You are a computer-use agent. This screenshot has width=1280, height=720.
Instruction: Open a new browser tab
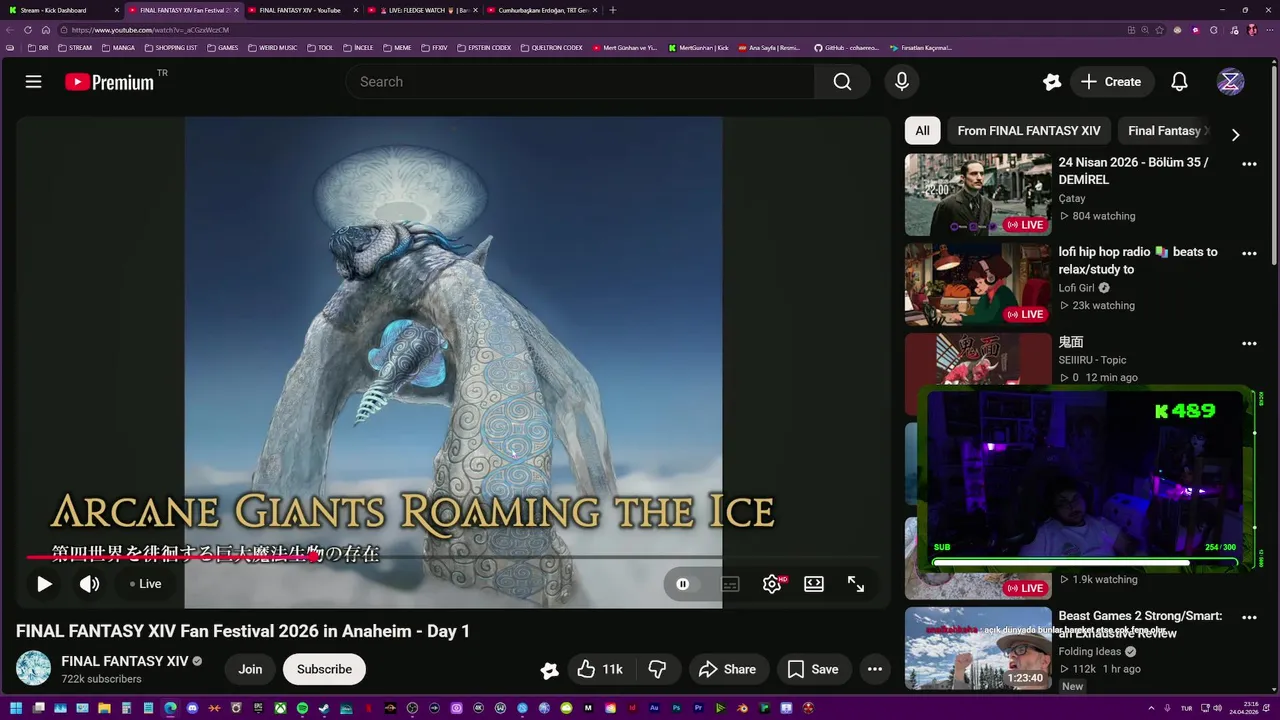(x=613, y=10)
